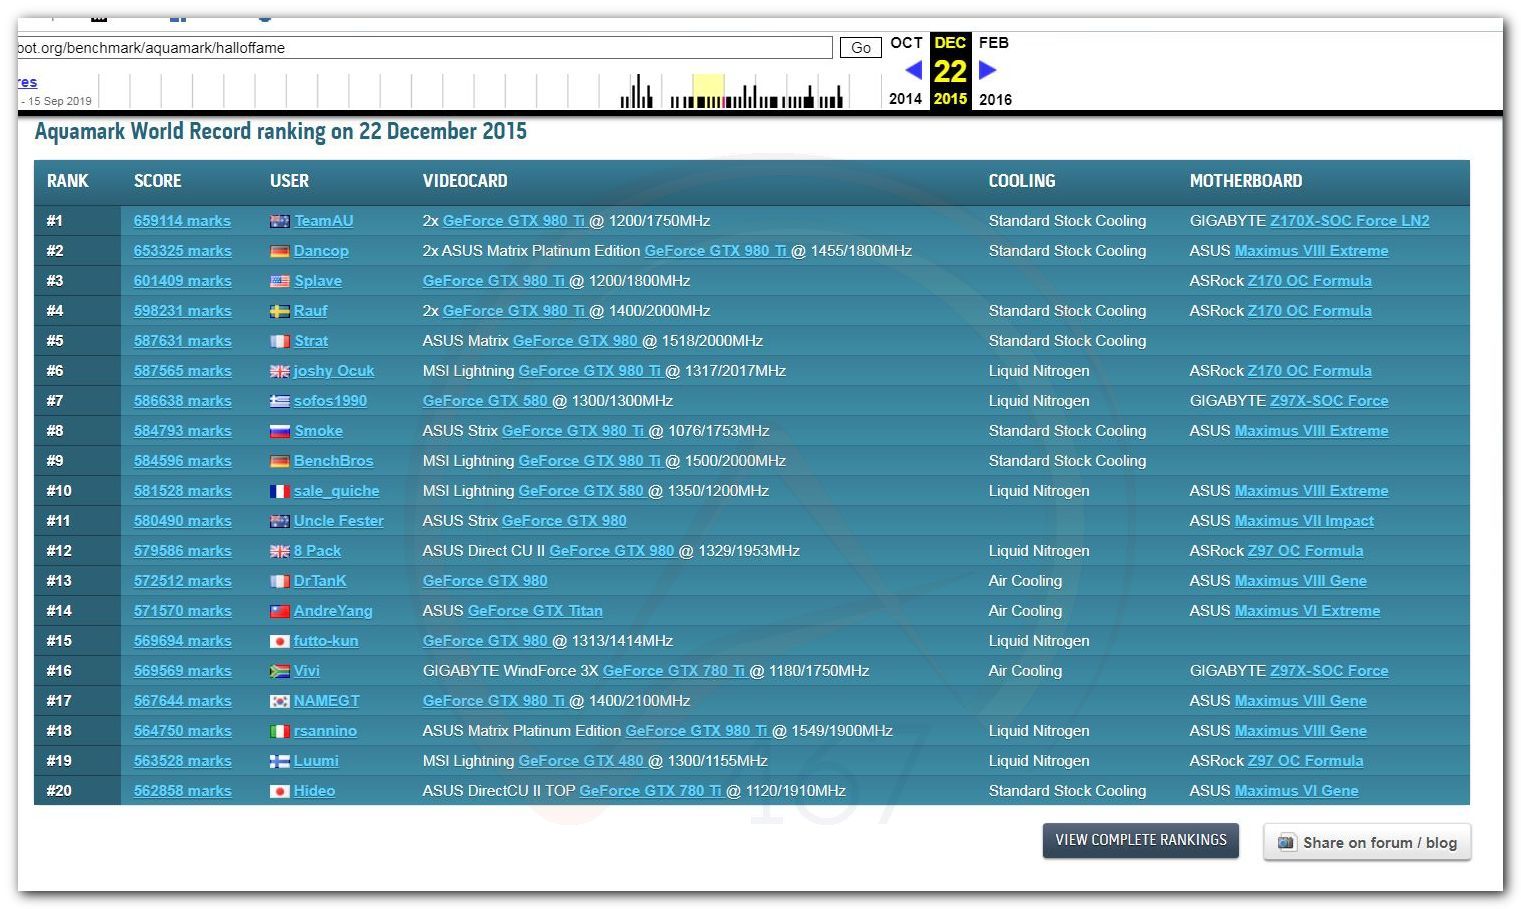This screenshot has width=1521, height=909.
Task: Click Share on forum / blog button
Action: coord(1367,842)
